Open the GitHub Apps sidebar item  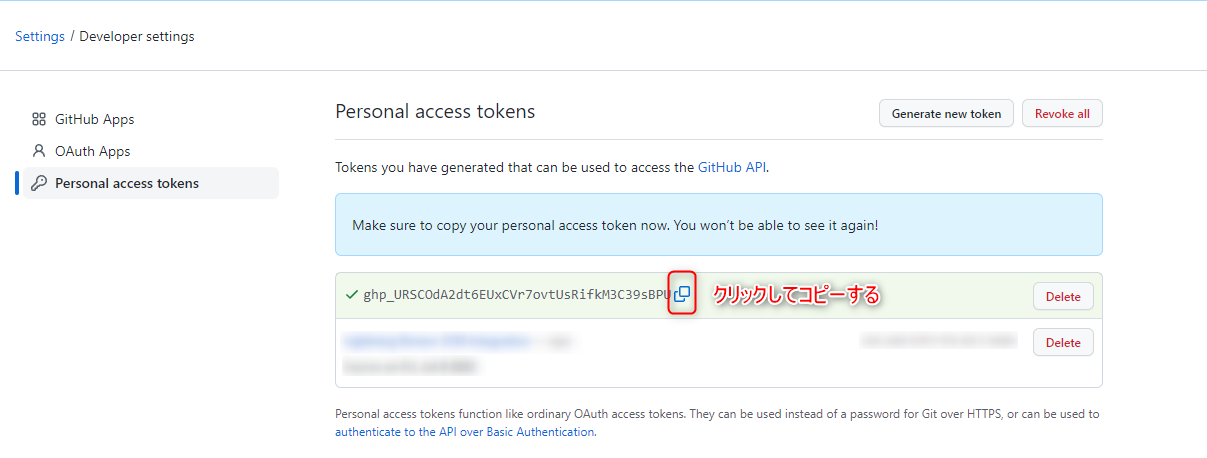[94, 119]
